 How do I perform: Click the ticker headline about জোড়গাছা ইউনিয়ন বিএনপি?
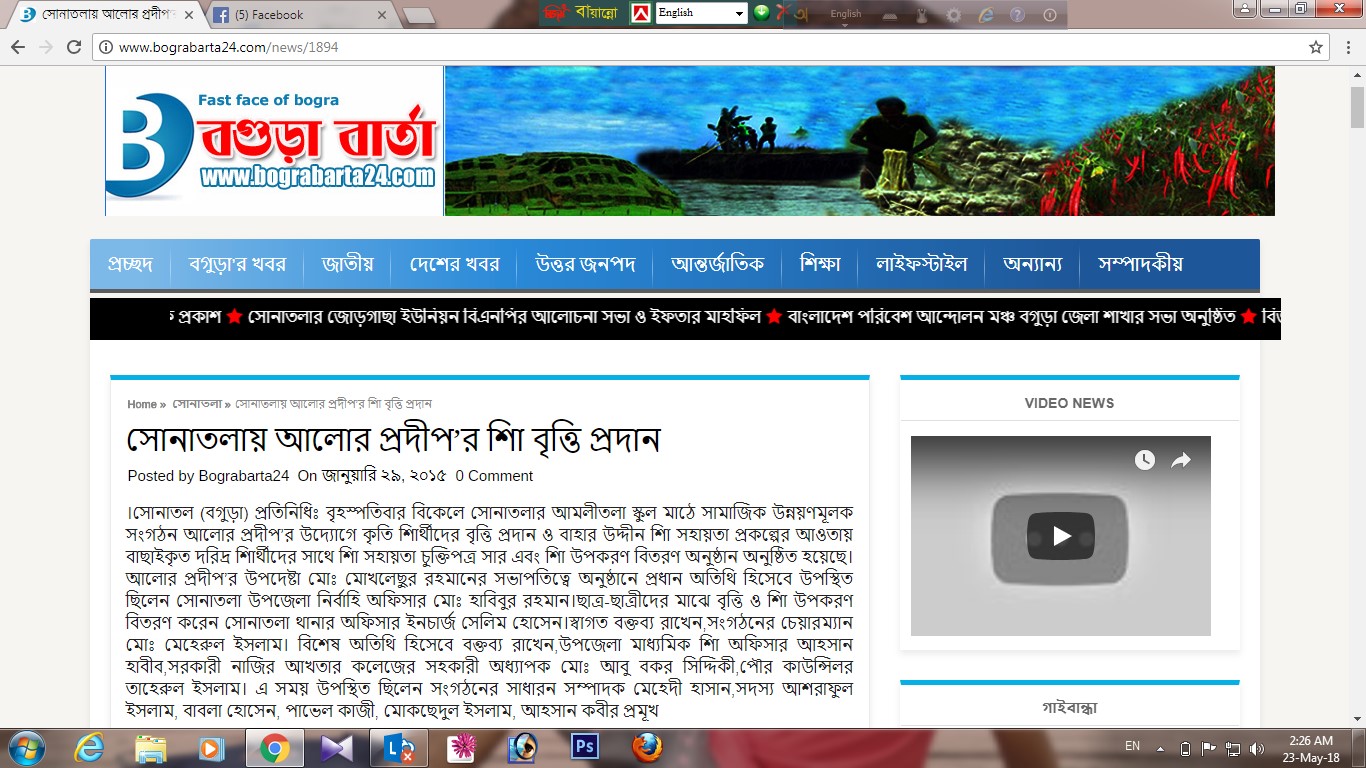[505, 317]
